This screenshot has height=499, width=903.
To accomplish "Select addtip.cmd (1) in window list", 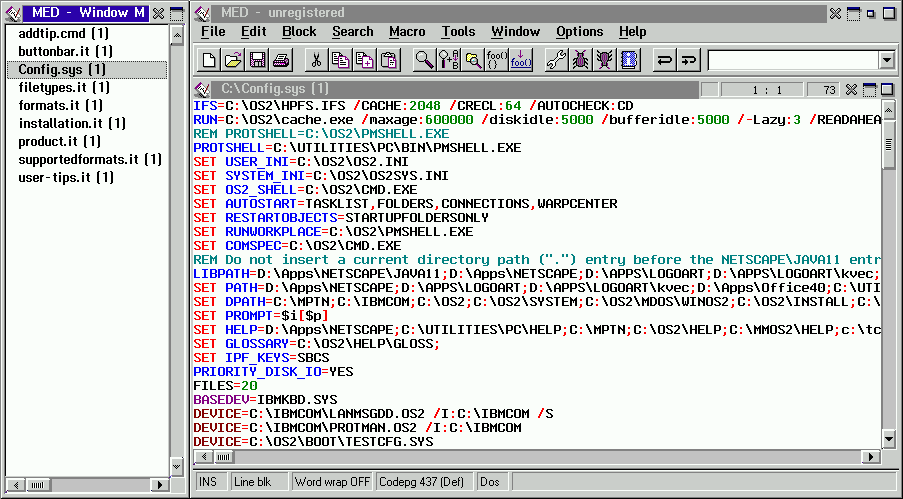I will coord(63,33).
